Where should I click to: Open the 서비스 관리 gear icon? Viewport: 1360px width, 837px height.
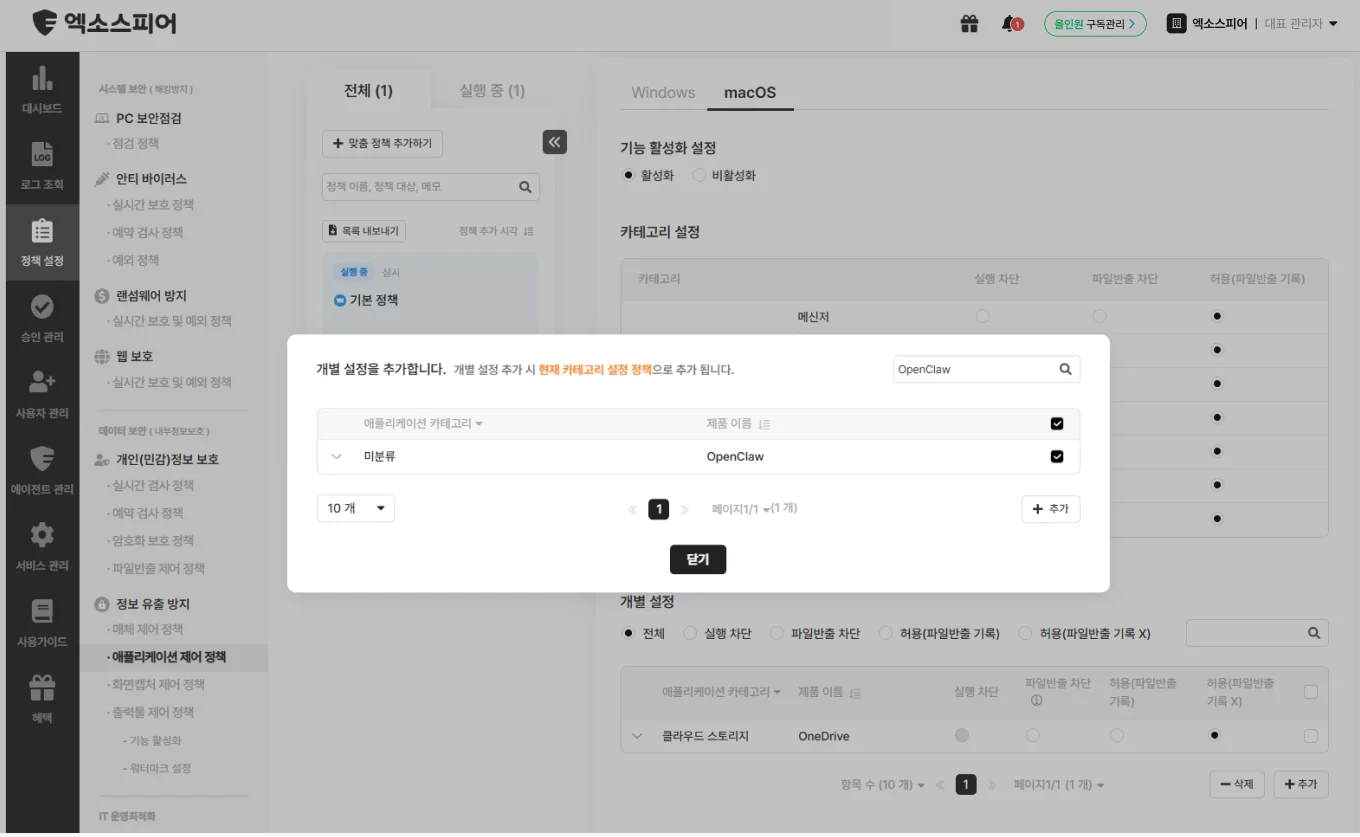42,540
